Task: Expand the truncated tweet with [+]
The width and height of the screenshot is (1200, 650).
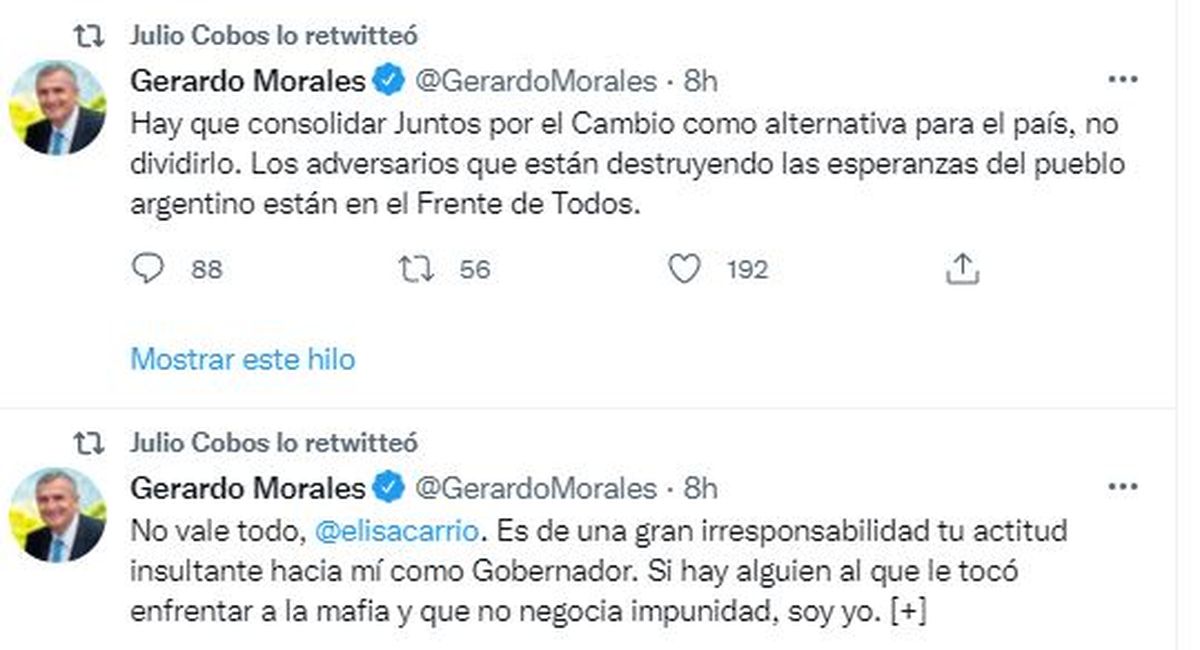Action: coord(908,612)
